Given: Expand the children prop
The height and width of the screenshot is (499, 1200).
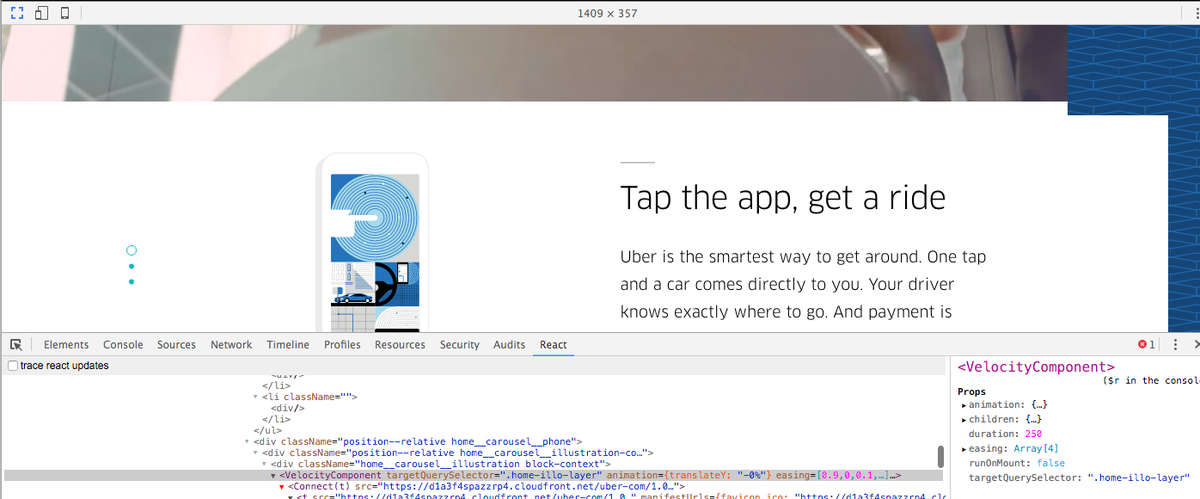Looking at the screenshot, I should pyautogui.click(x=963, y=420).
